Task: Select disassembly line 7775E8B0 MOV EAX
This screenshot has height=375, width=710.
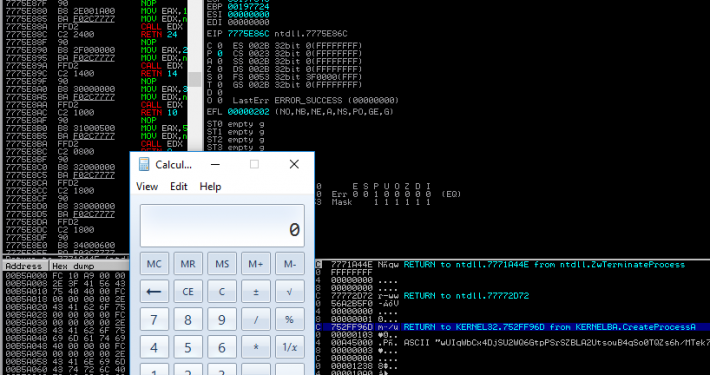Action: coord(95,128)
